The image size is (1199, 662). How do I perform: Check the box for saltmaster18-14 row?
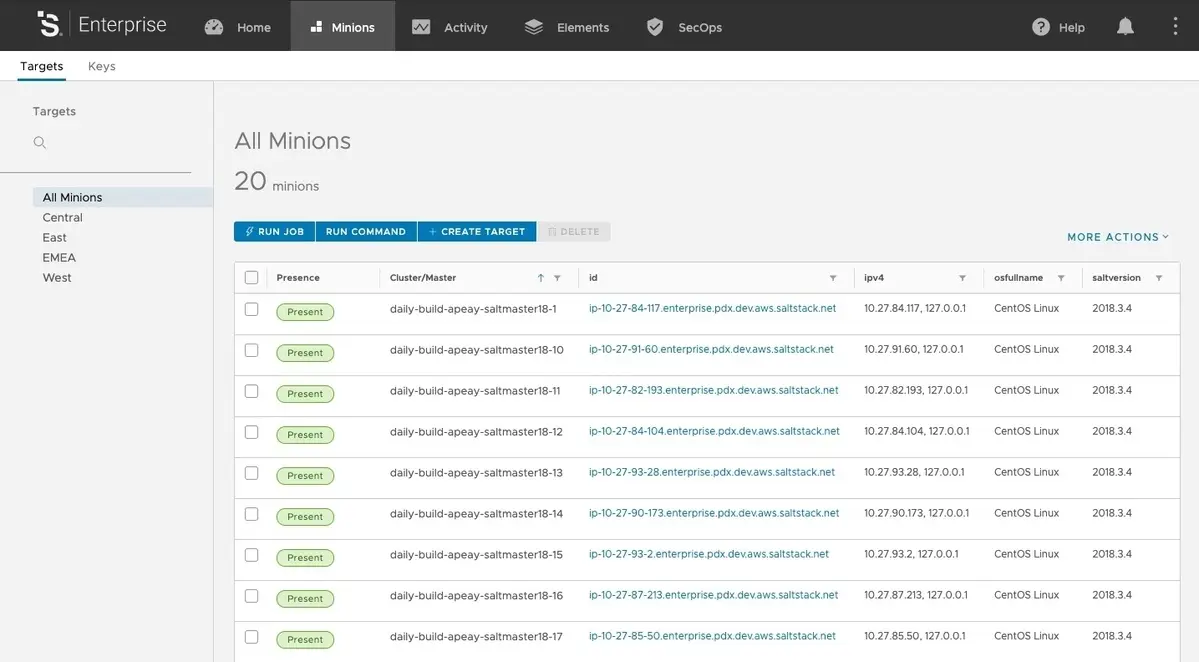pyautogui.click(x=252, y=514)
